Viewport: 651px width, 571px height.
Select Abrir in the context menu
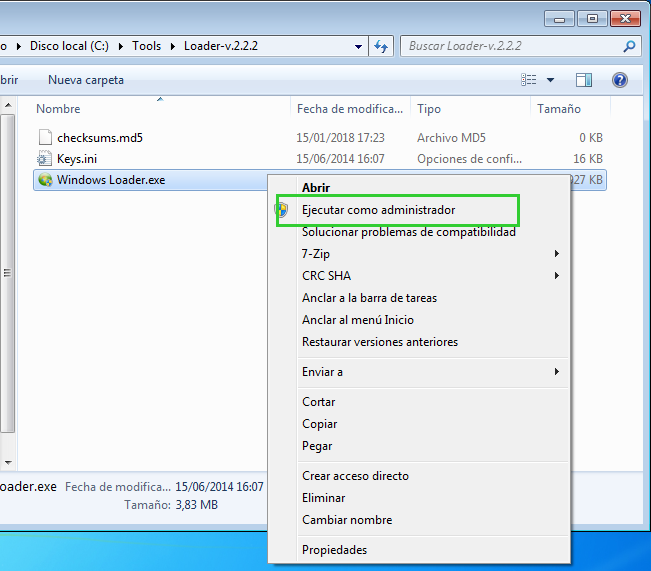[316, 188]
